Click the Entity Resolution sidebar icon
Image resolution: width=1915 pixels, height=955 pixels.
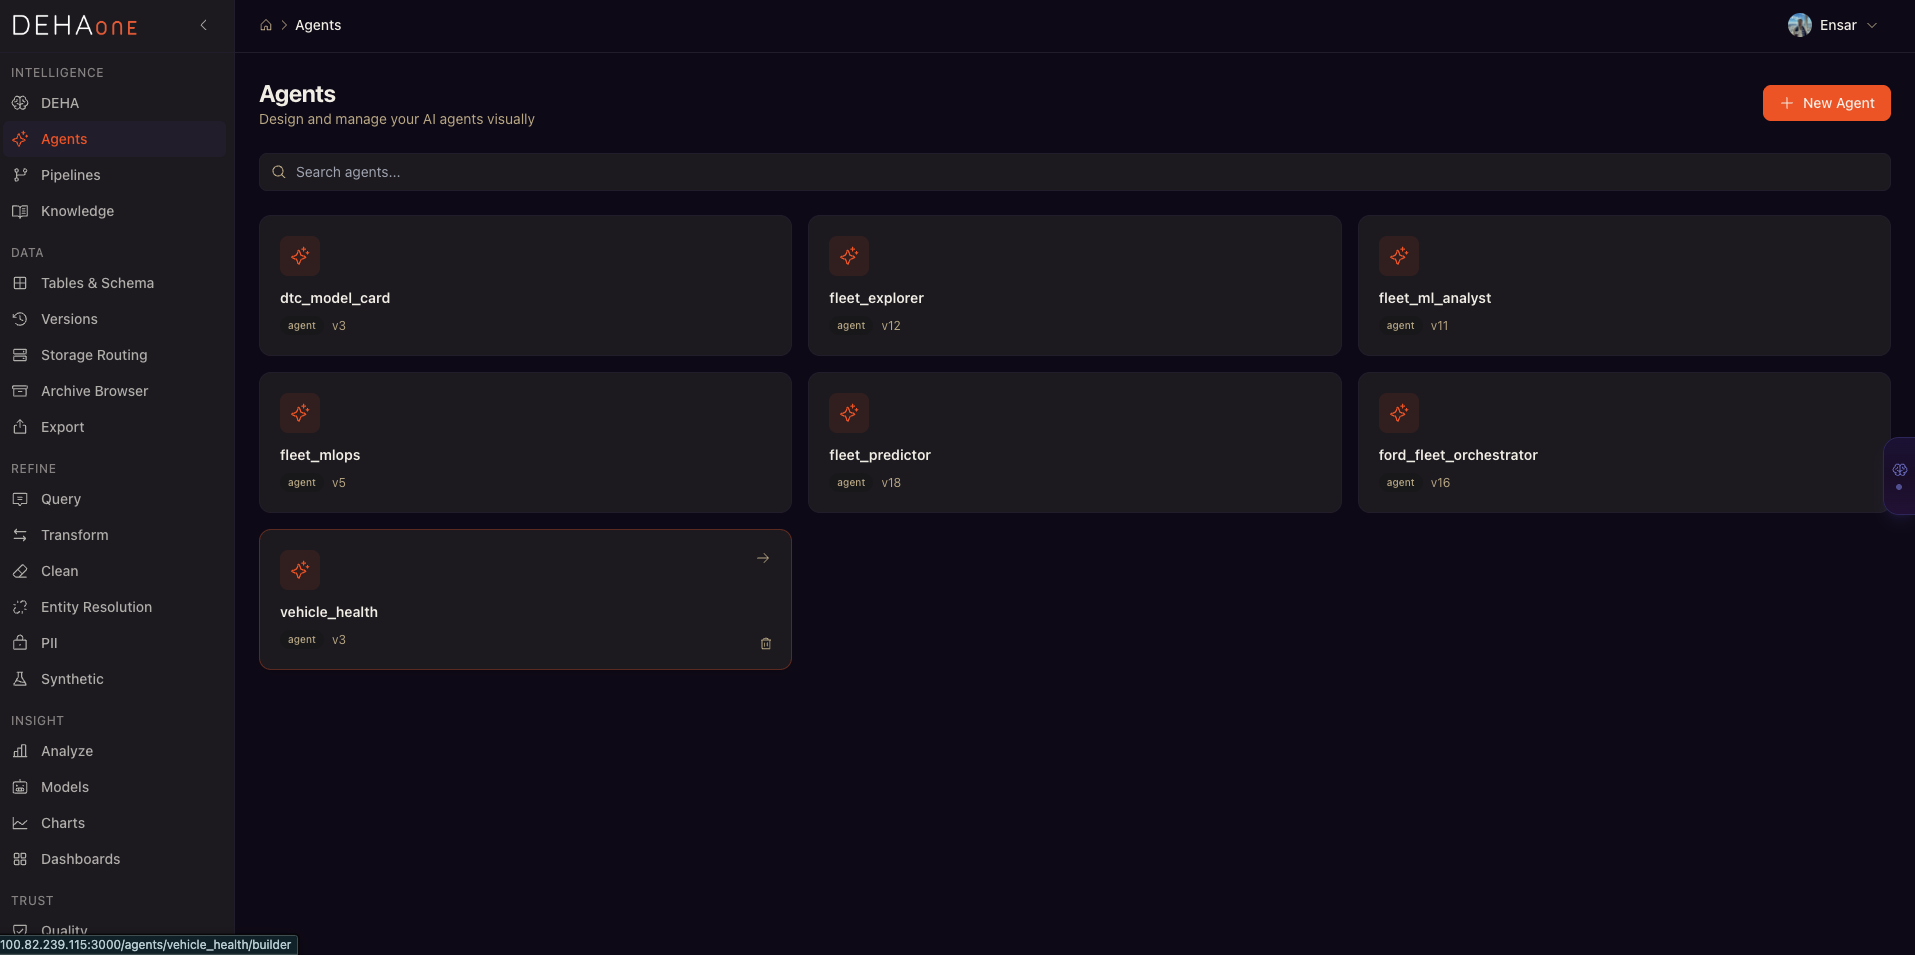click(20, 607)
